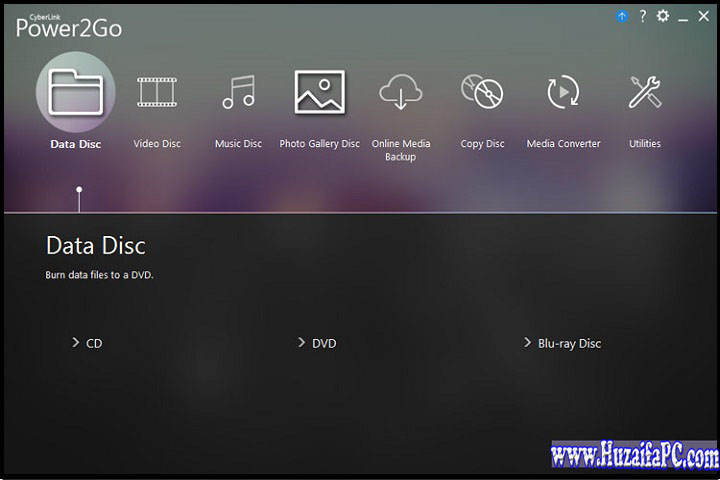Open the Video Disc film strip icon
Image resolution: width=720 pixels, height=480 pixels.
(157, 92)
